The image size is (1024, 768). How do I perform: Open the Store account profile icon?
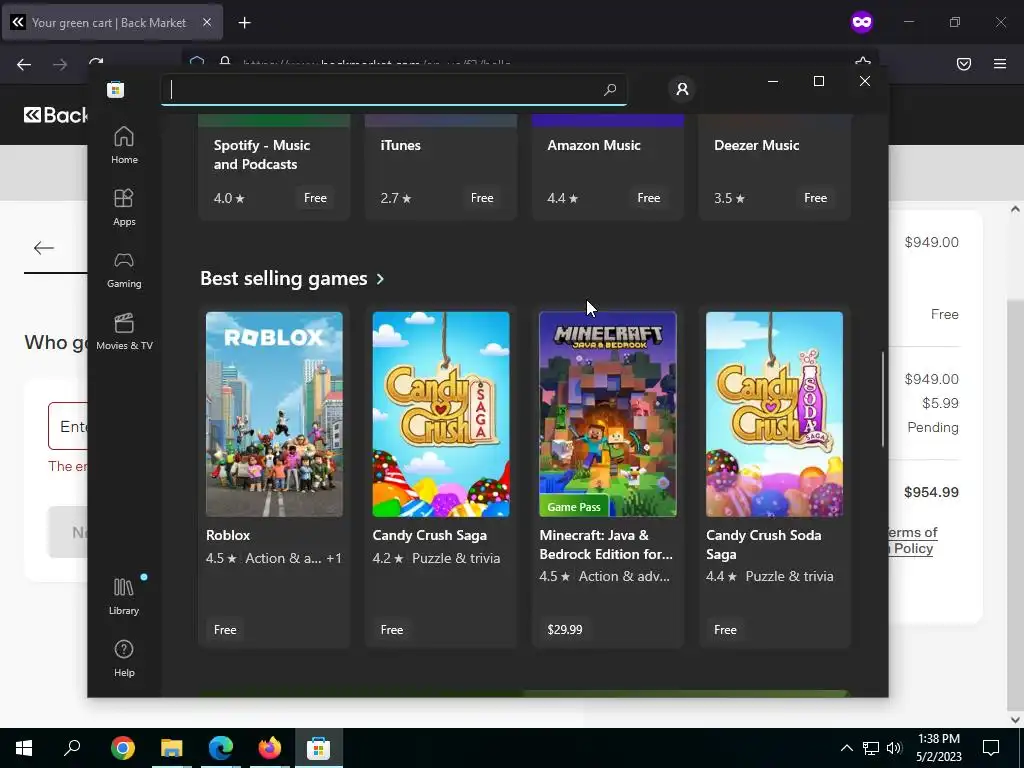[x=682, y=89]
